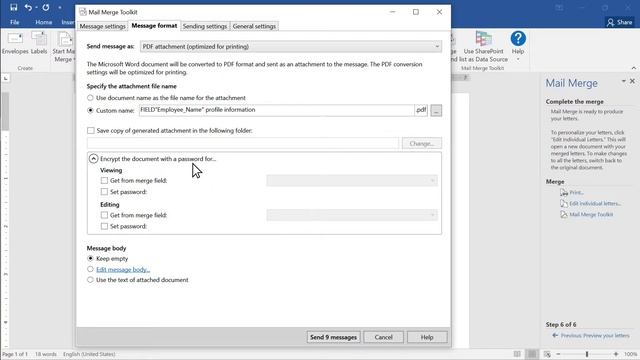640x360 pixels.
Task: Switch to General settings tab
Action: [254, 26]
